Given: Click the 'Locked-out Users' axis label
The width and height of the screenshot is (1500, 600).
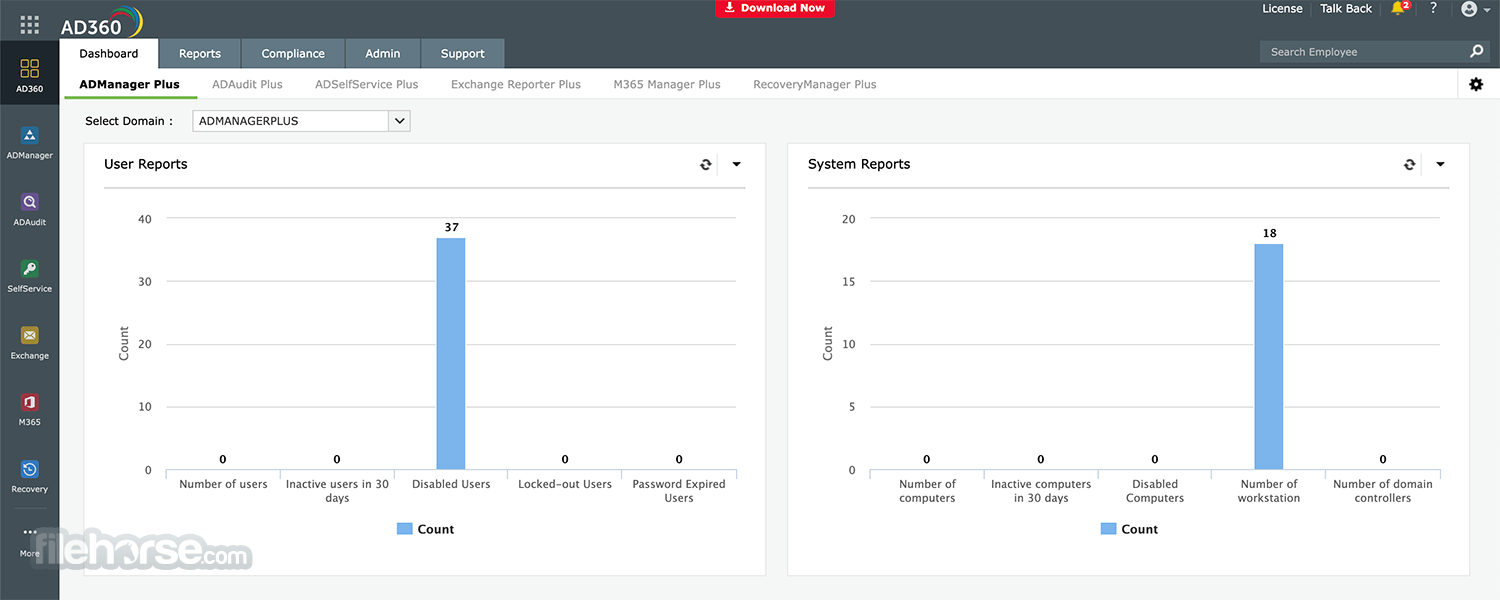Looking at the screenshot, I should pyautogui.click(x=565, y=485).
